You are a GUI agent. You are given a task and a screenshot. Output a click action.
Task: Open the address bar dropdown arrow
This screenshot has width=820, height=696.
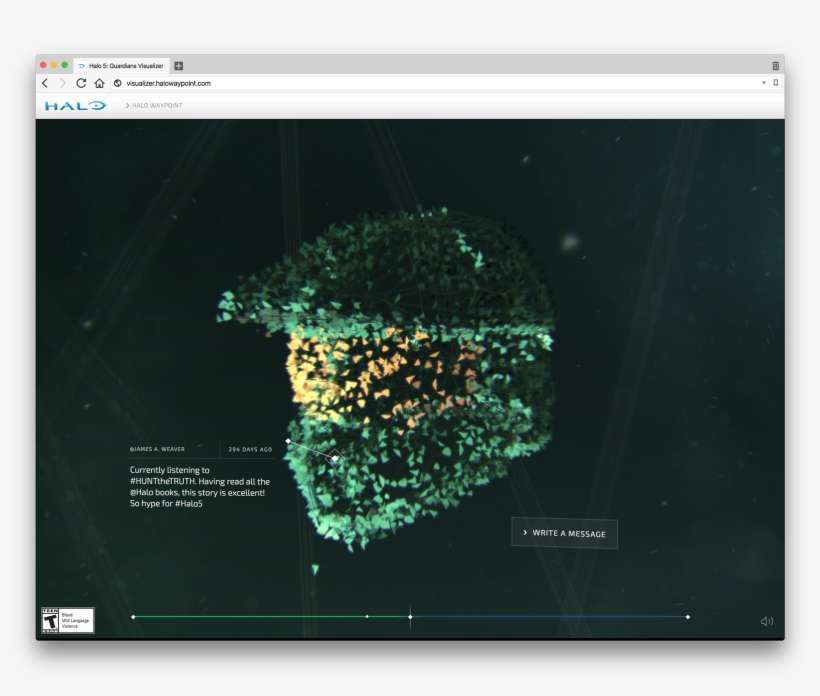pyautogui.click(x=764, y=83)
